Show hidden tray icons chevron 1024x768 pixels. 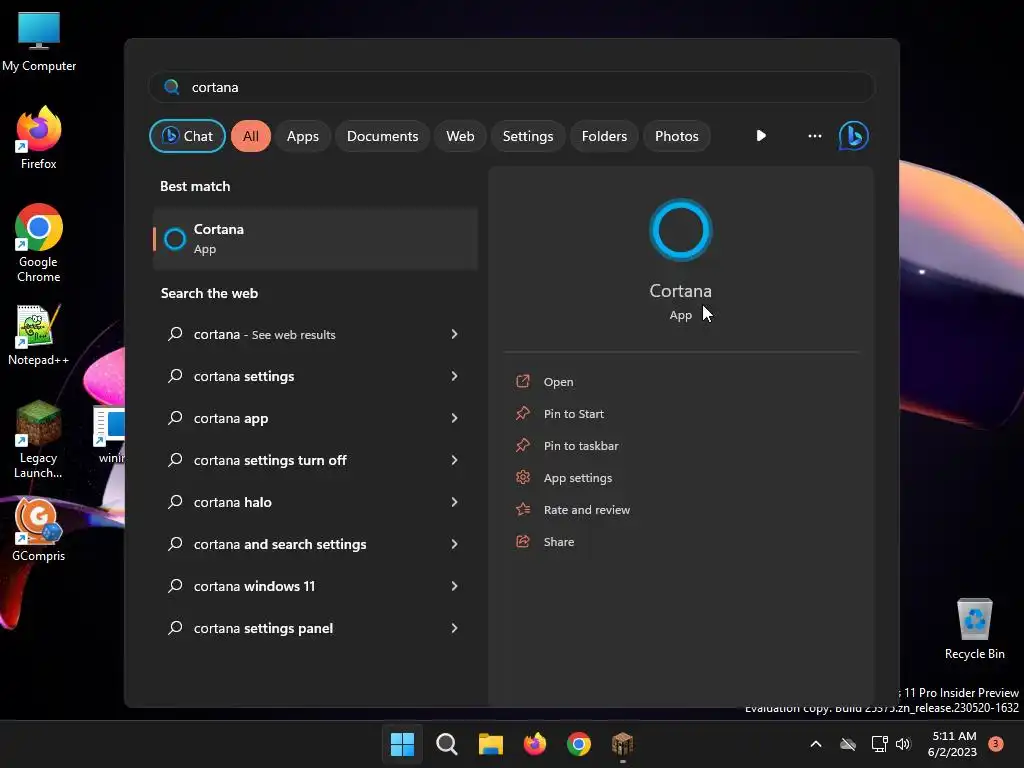click(x=816, y=744)
